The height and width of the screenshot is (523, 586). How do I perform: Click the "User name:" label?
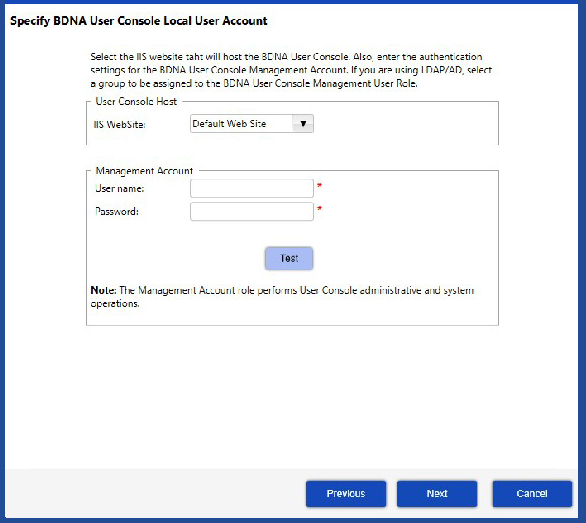[x=120, y=188]
